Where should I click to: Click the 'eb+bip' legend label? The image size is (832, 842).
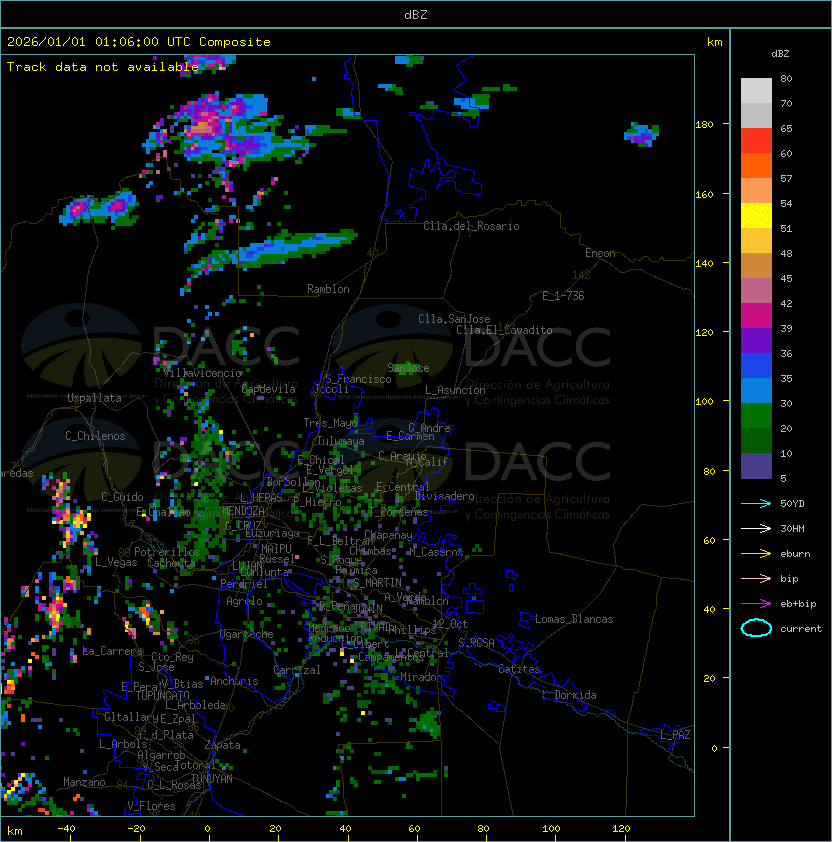(x=798, y=604)
